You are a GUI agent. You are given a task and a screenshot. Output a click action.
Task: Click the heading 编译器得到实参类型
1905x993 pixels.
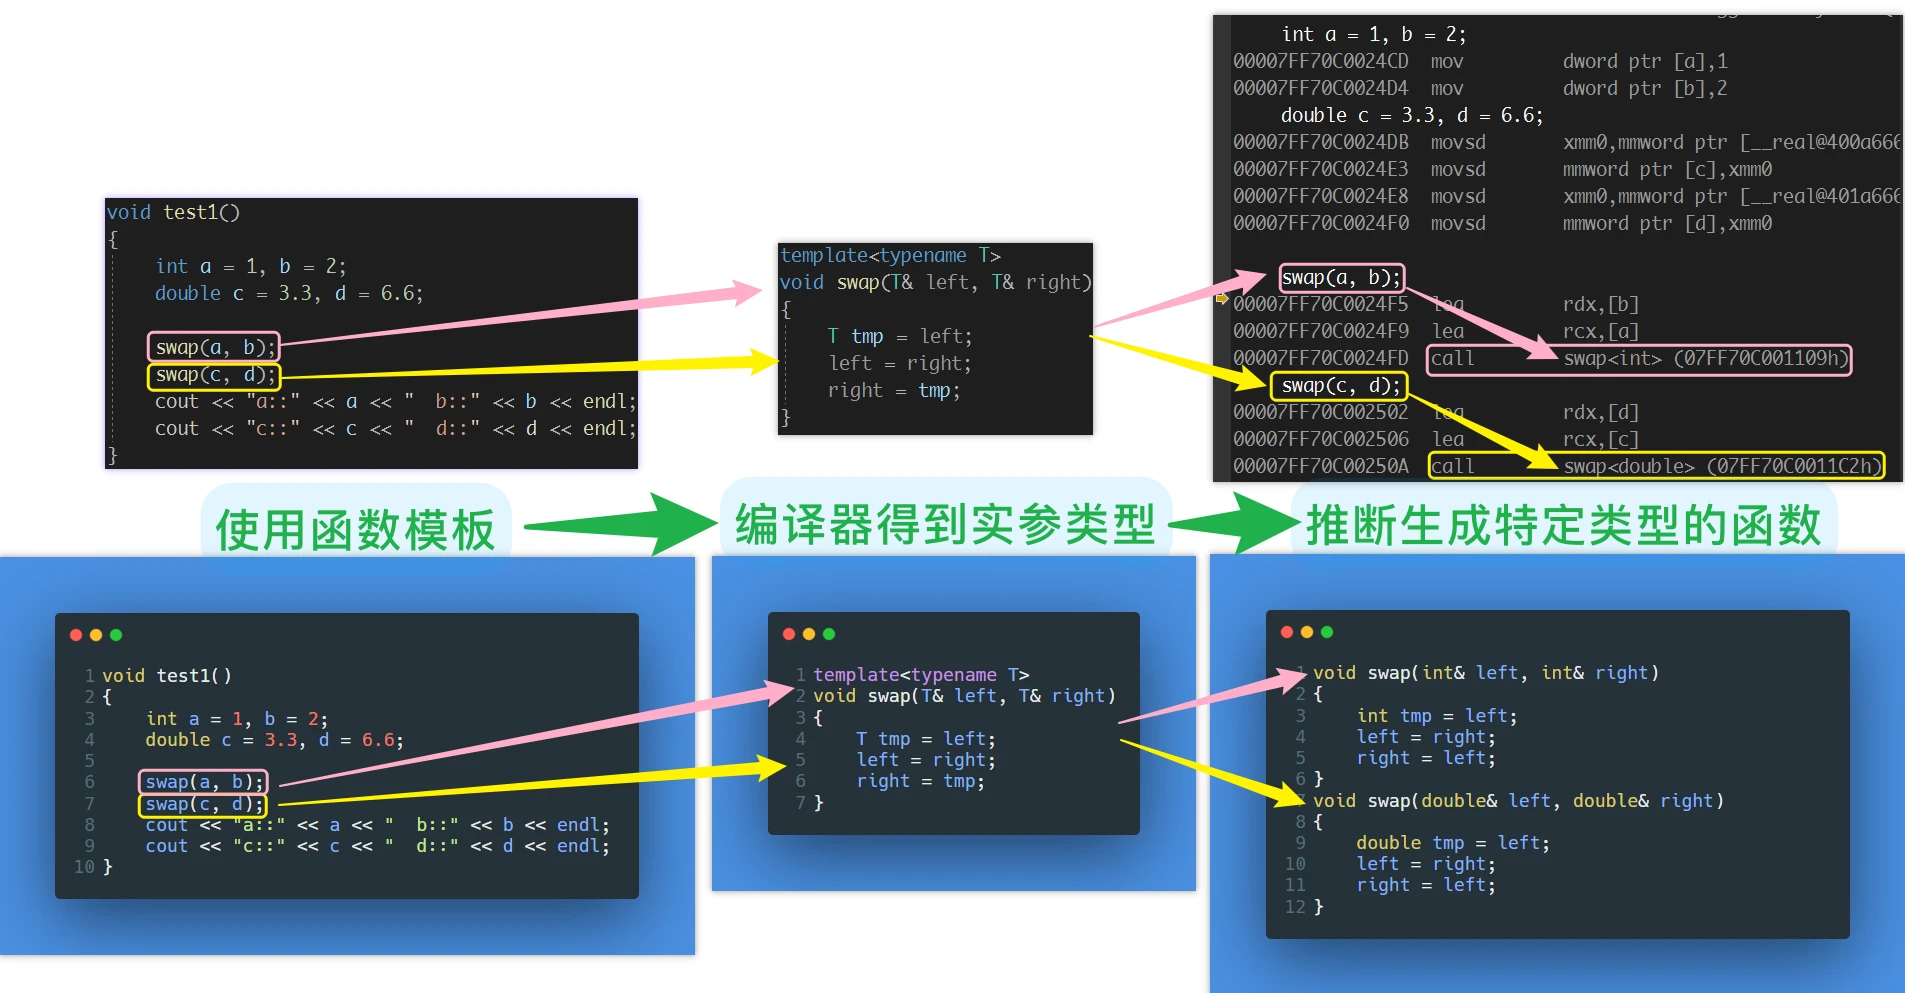pyautogui.click(x=945, y=524)
